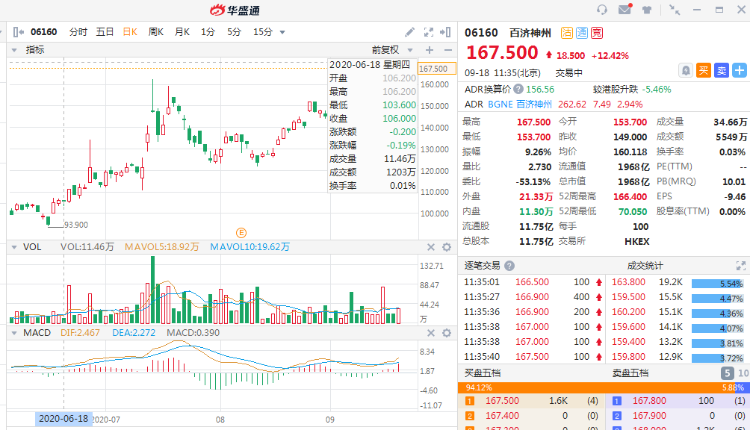Collapse the right quote panel via arrow icon

coord(445,32)
